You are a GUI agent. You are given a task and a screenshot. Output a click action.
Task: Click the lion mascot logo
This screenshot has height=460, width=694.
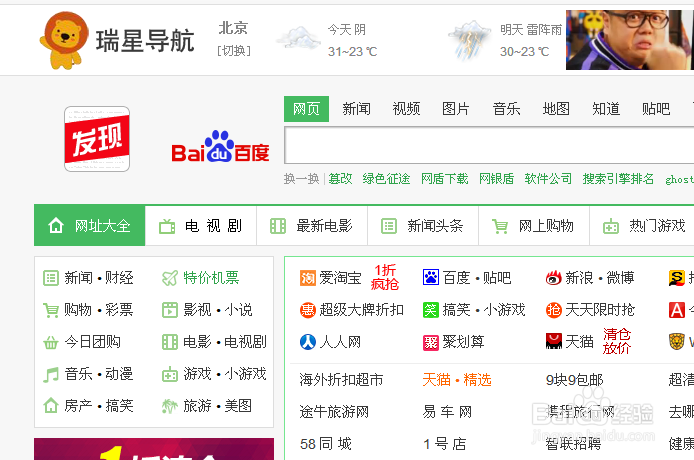(64, 40)
